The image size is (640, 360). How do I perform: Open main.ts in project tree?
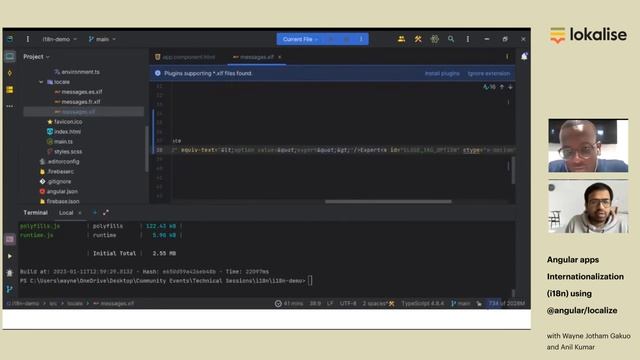coord(60,142)
